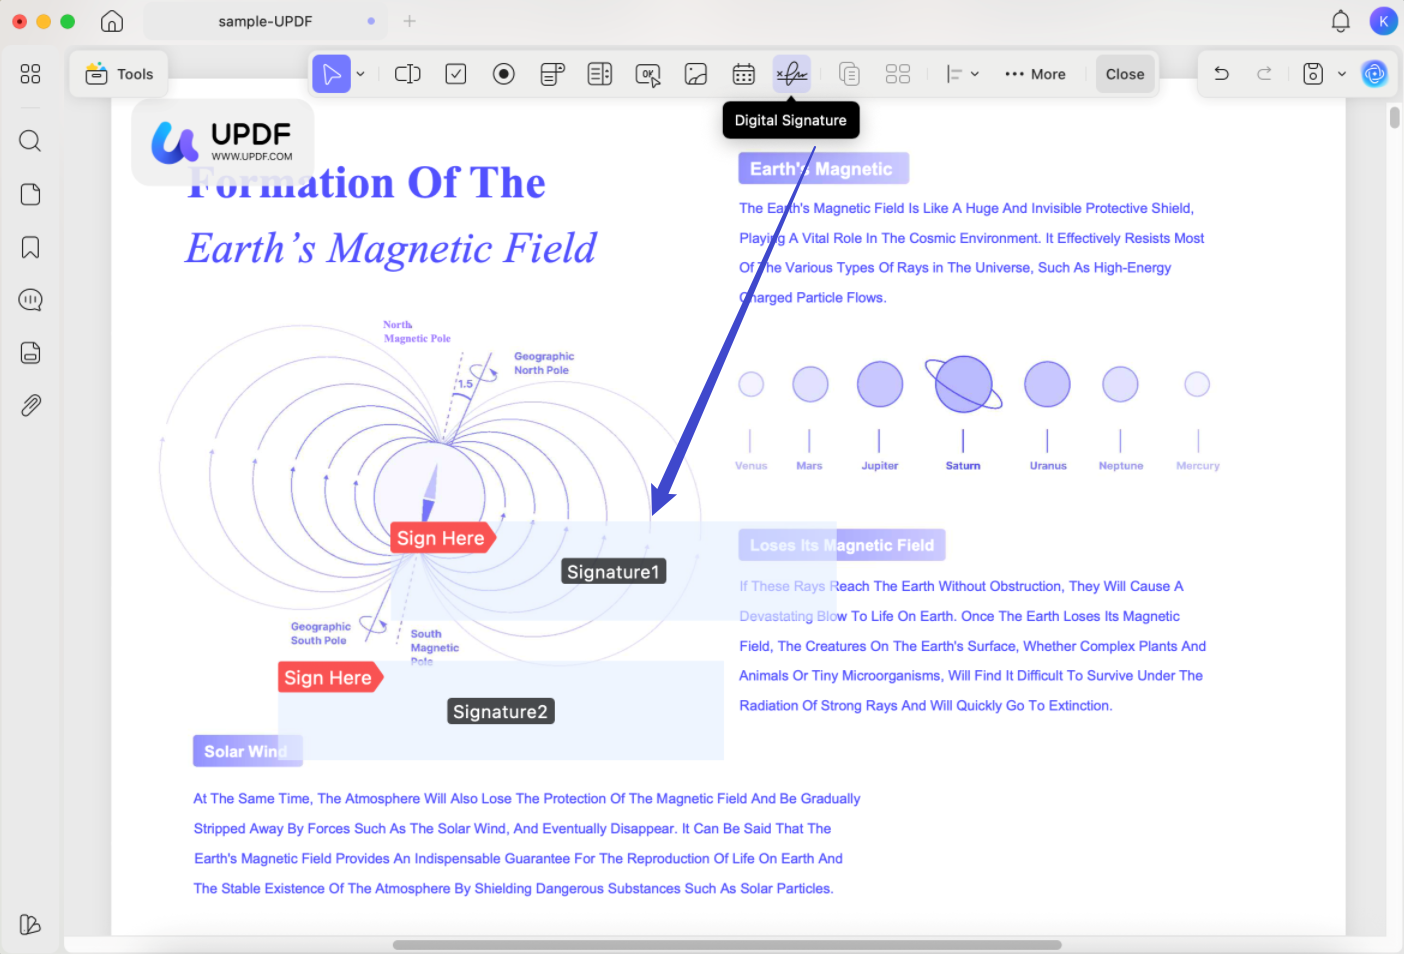The image size is (1404, 954).
Task: Open the notifications bell
Action: coord(1341,21)
